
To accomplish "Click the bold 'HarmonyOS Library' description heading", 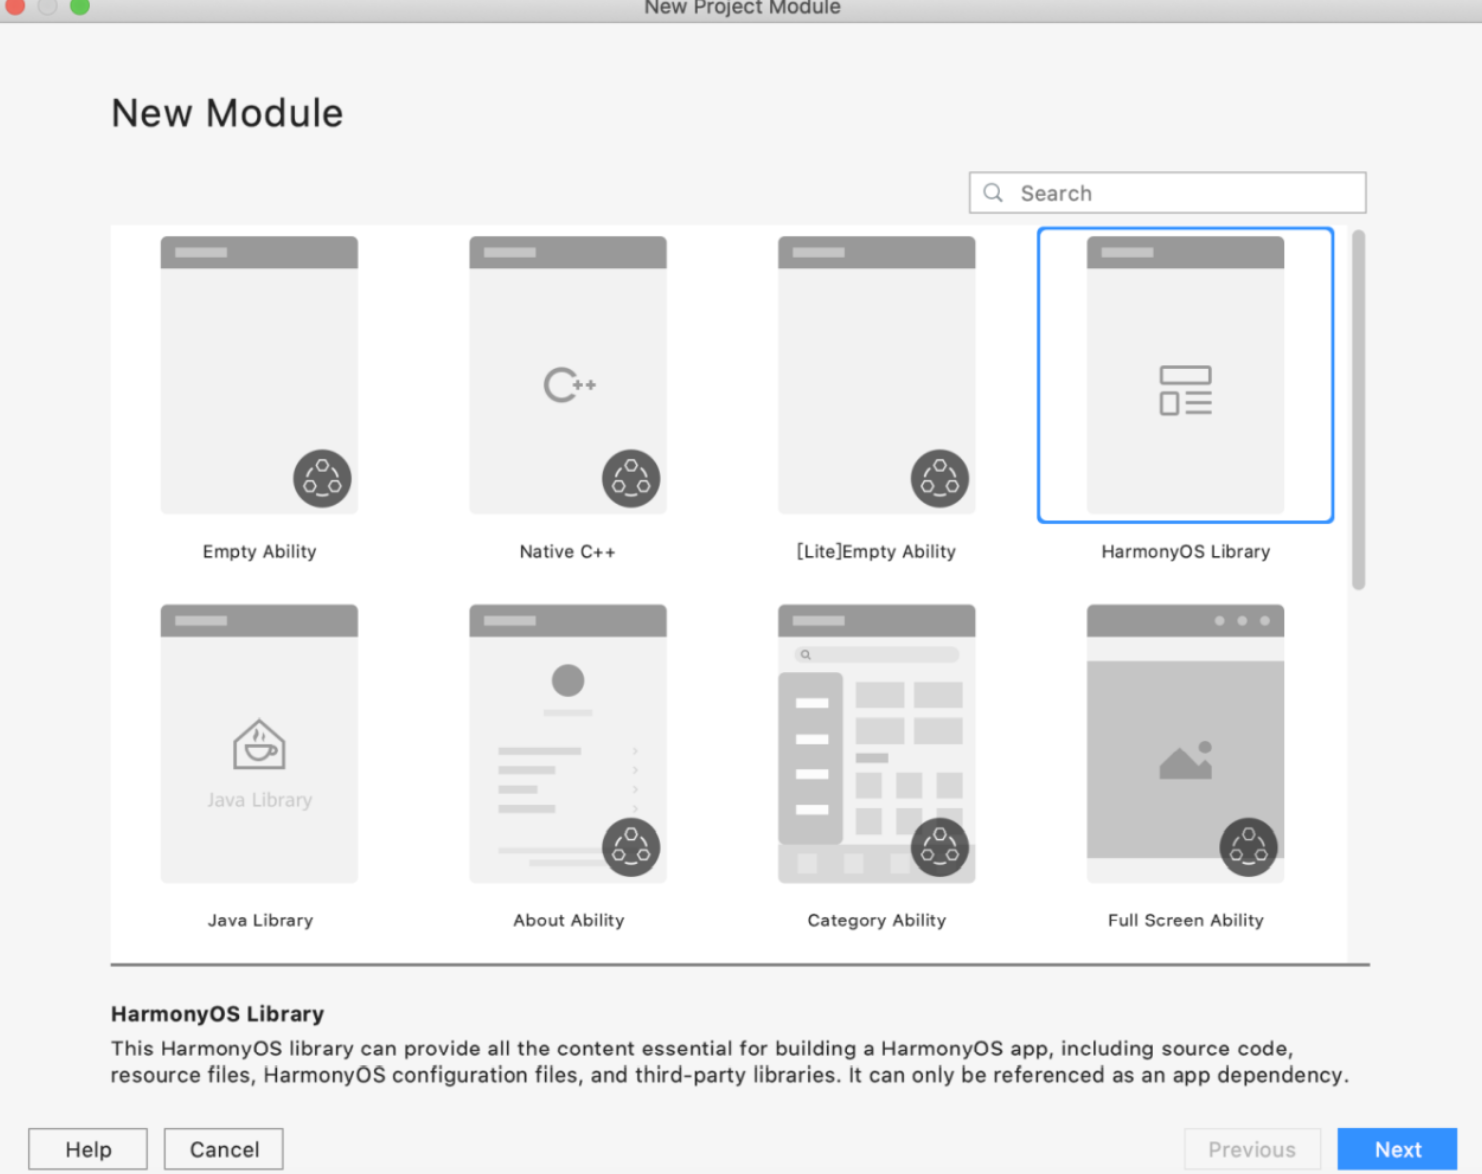I will [x=217, y=1013].
